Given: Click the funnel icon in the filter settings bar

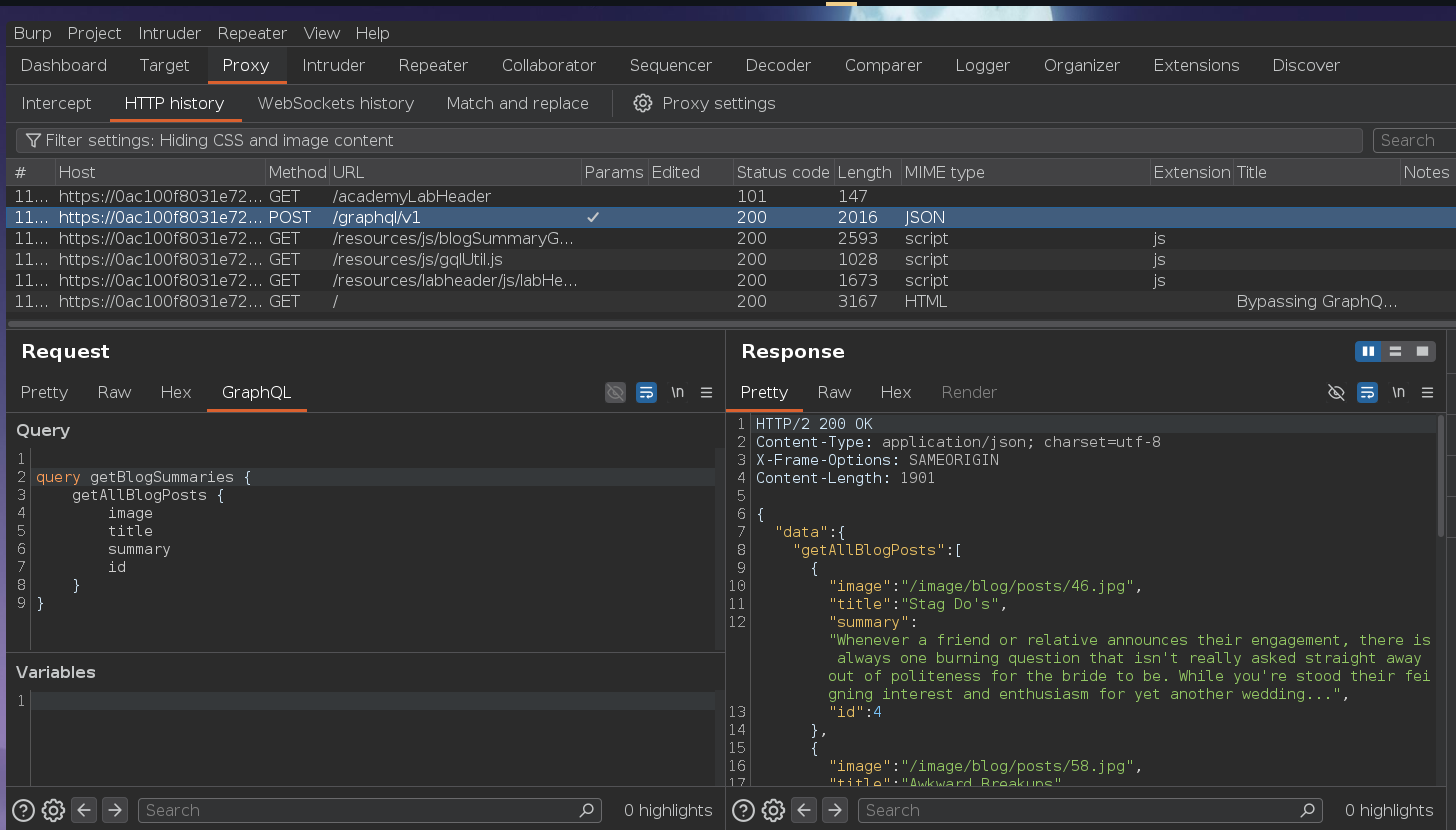Looking at the screenshot, I should click(33, 140).
